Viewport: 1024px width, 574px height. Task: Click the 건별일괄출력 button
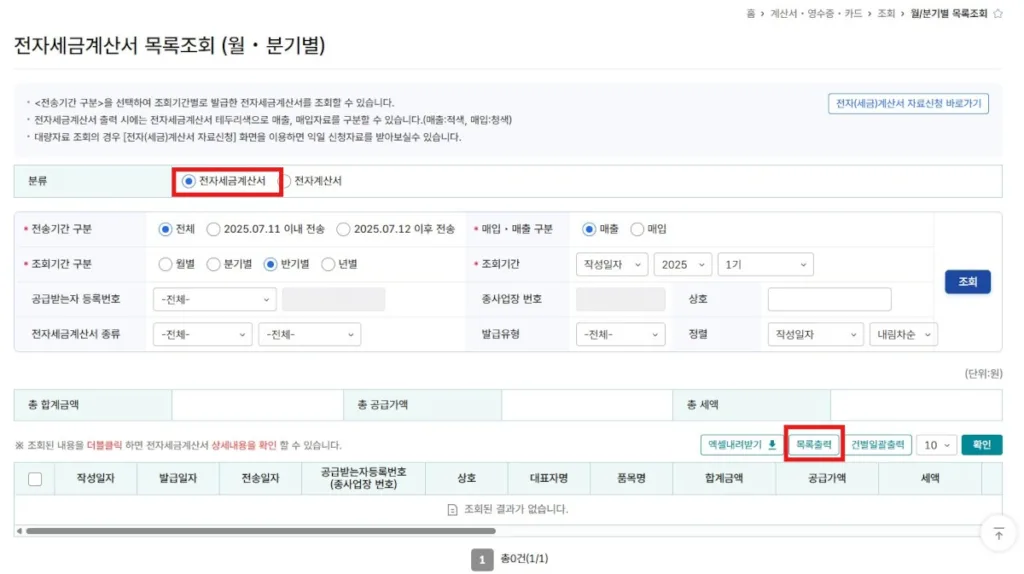coord(878,445)
